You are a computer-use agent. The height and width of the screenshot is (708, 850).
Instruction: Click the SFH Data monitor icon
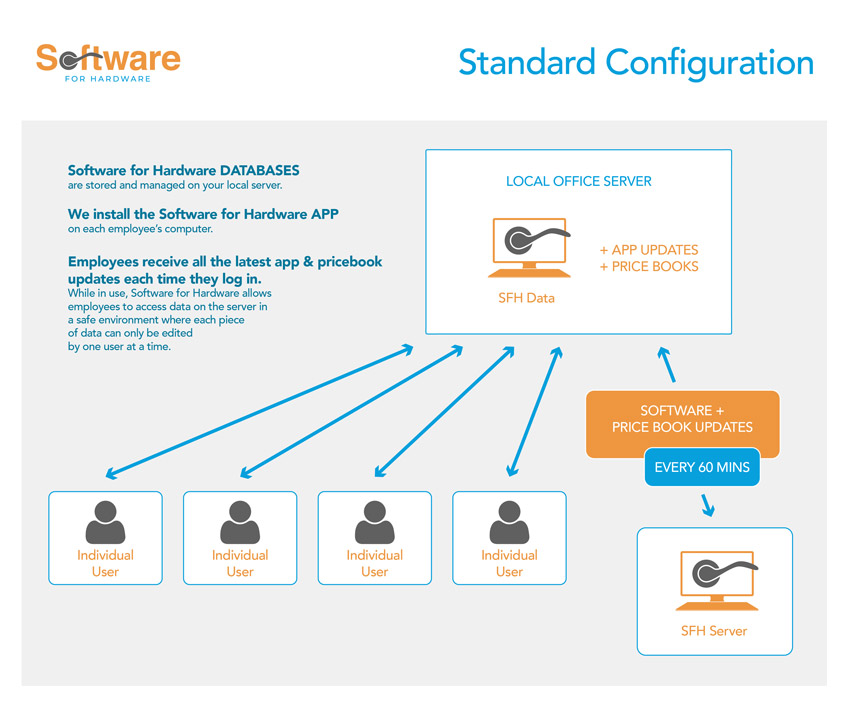(x=529, y=247)
